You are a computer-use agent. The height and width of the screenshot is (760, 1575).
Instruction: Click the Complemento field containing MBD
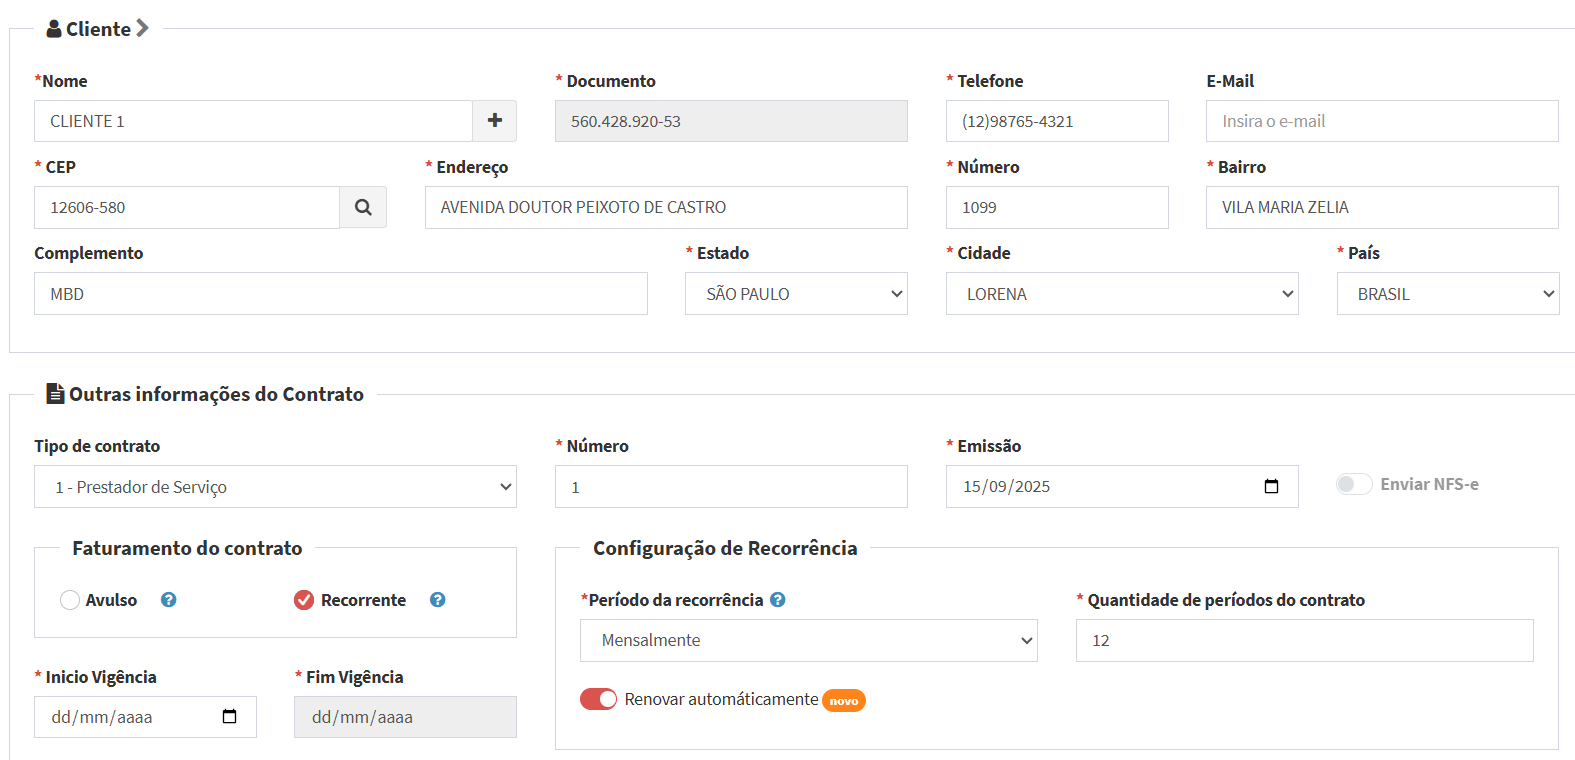(x=340, y=294)
